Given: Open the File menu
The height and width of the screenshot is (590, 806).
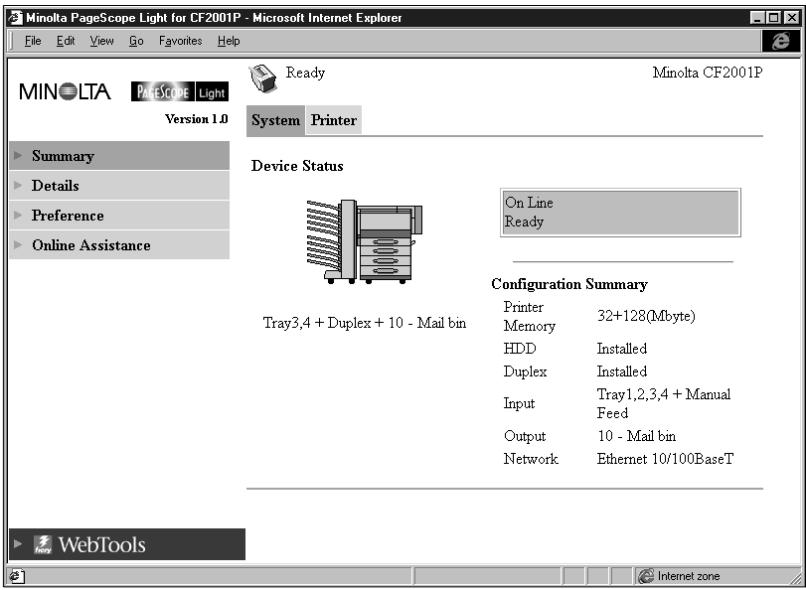Looking at the screenshot, I should (33, 41).
